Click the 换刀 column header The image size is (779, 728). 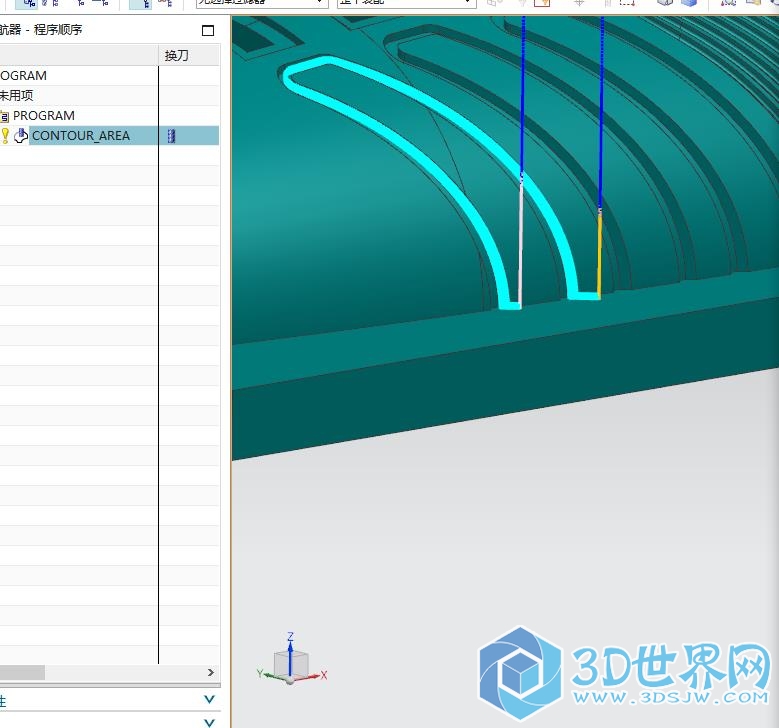(189, 55)
